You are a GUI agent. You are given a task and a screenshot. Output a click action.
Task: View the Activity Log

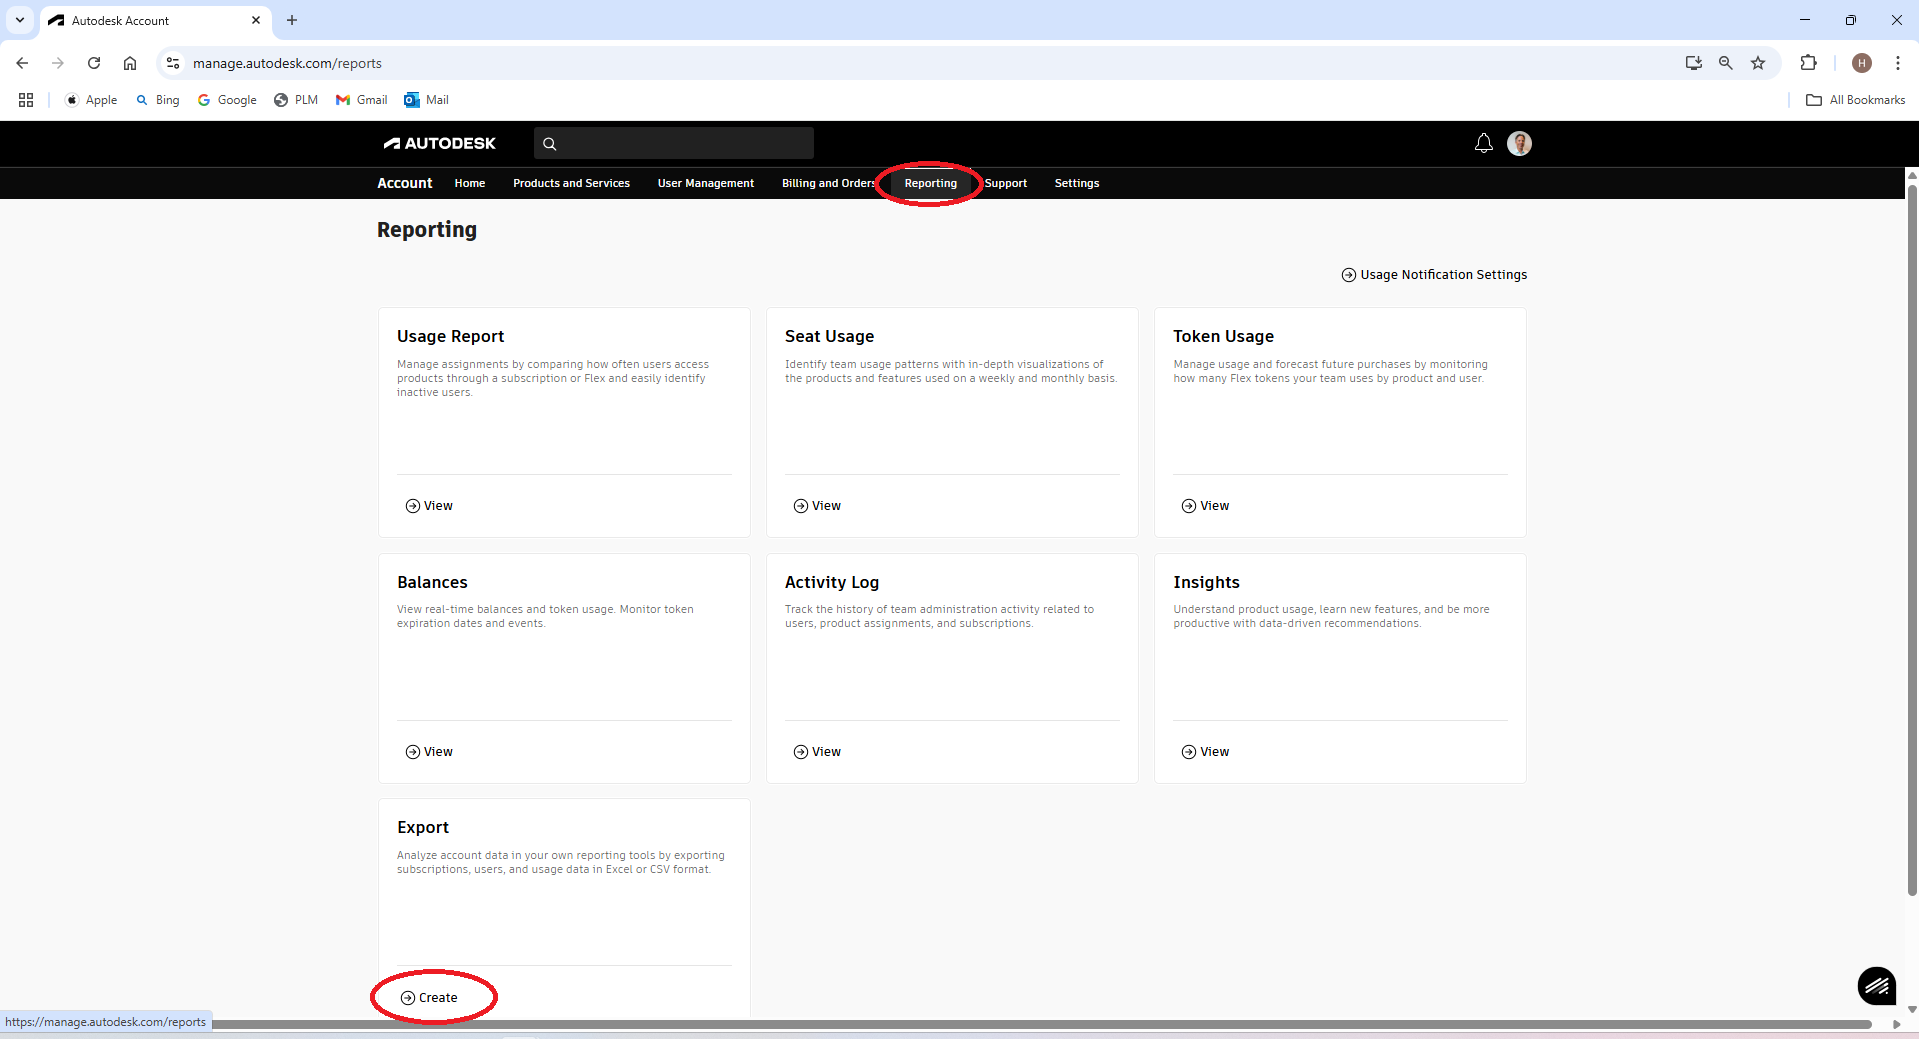pyautogui.click(x=817, y=752)
